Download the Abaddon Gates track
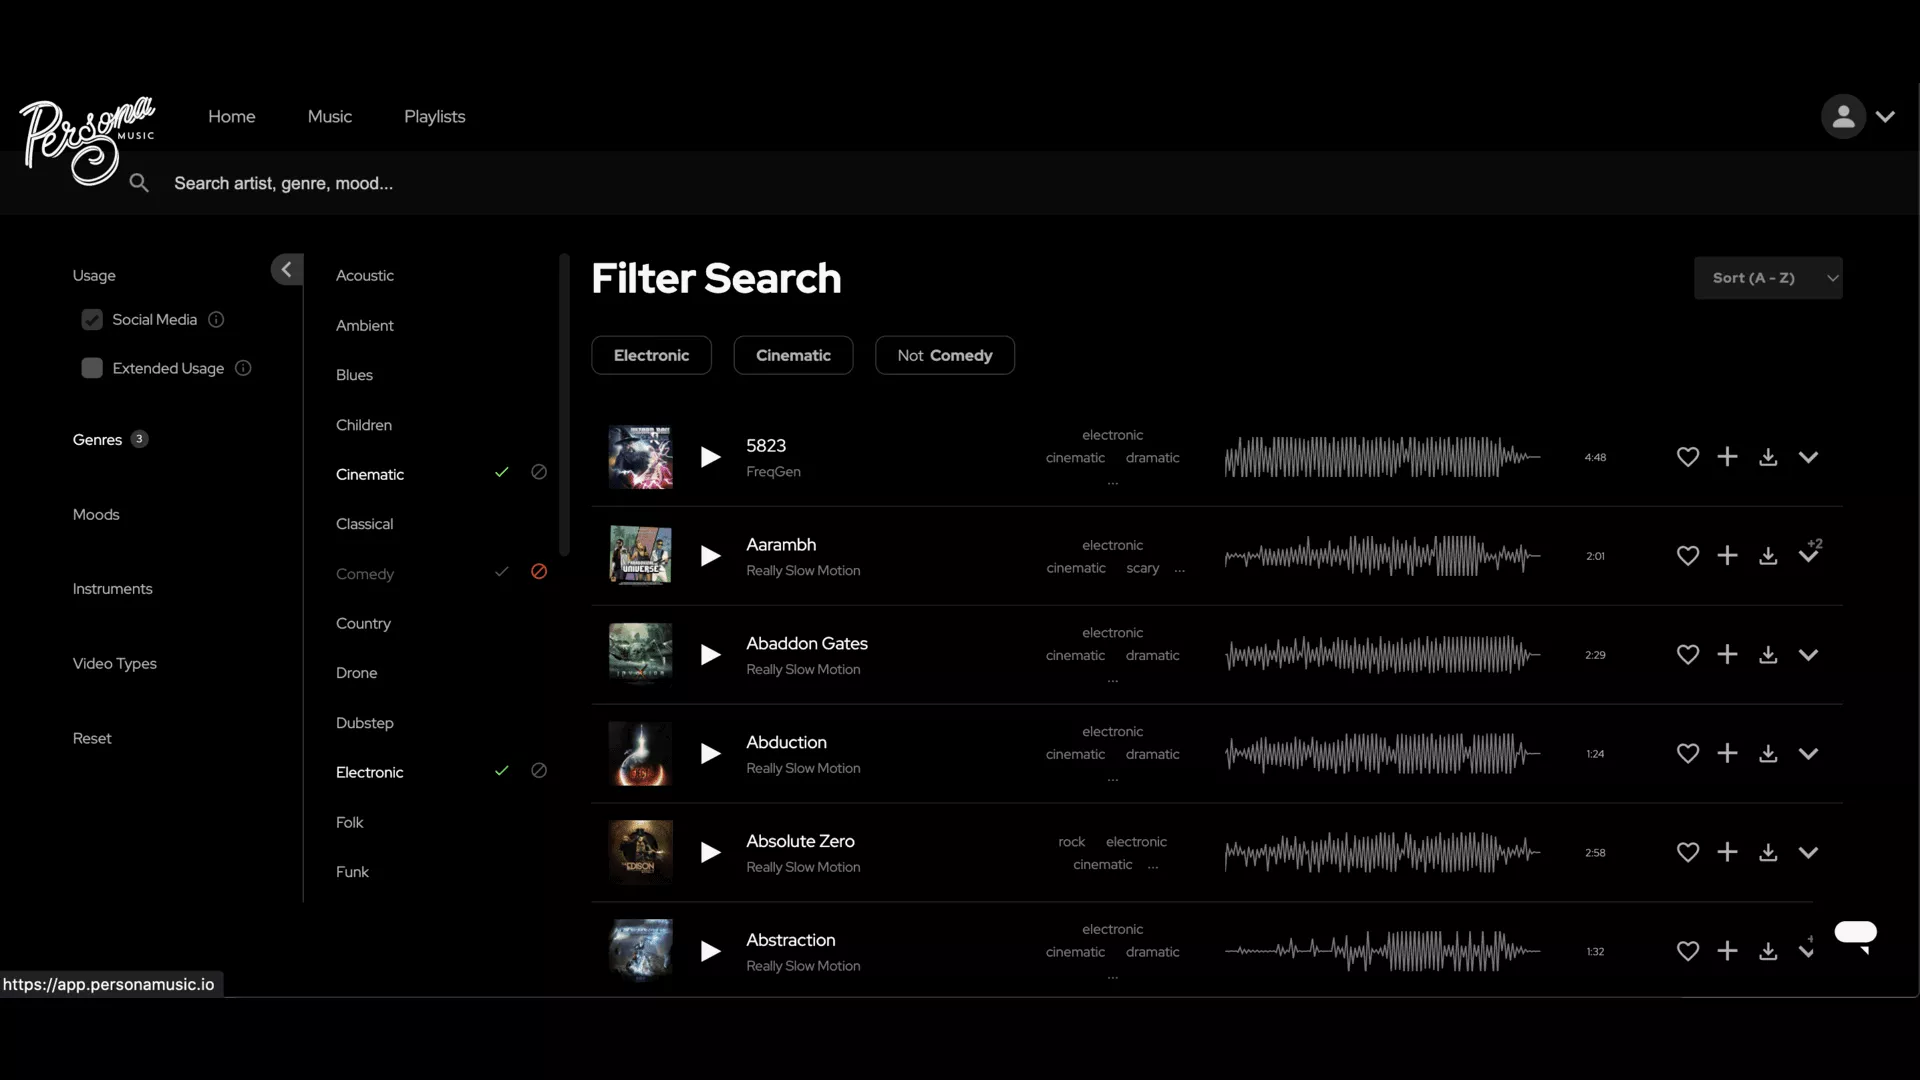The image size is (1920, 1080). point(1768,655)
